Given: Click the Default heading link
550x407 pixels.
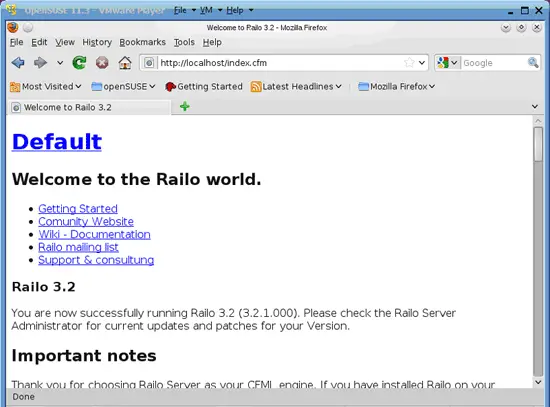Looking at the screenshot, I should coord(57,142).
